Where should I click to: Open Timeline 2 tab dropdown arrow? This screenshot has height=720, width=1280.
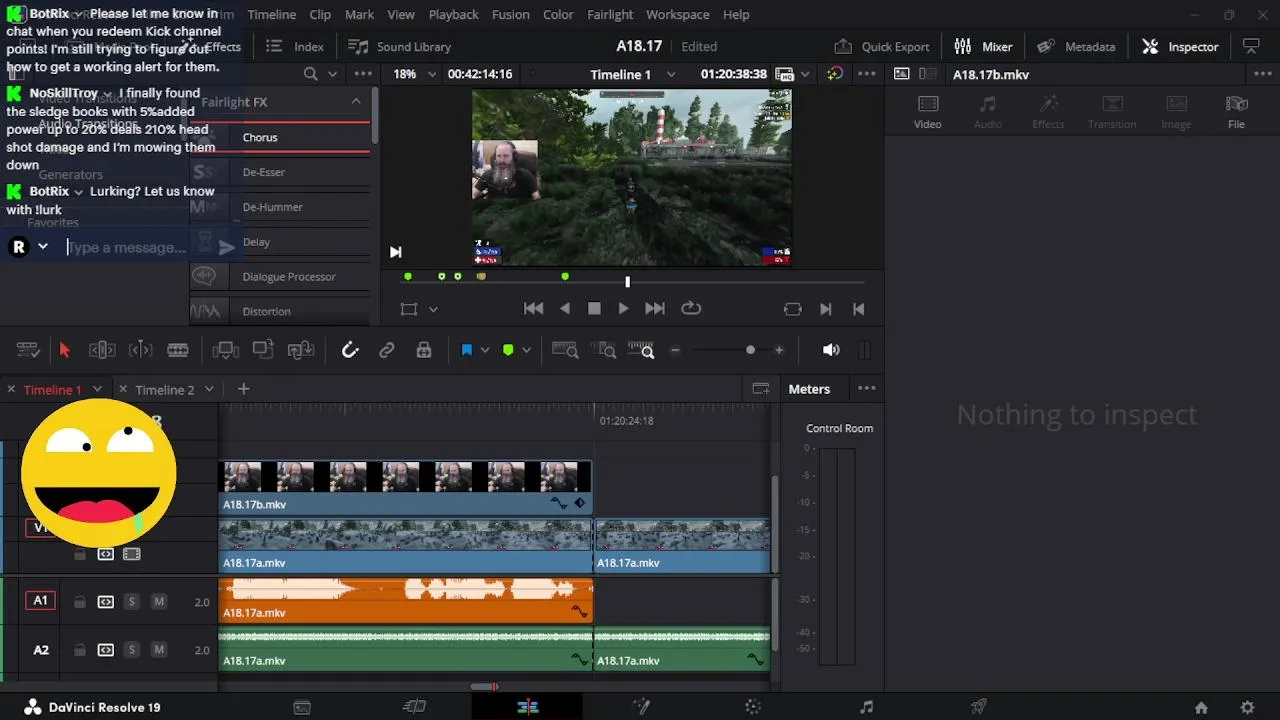209,389
